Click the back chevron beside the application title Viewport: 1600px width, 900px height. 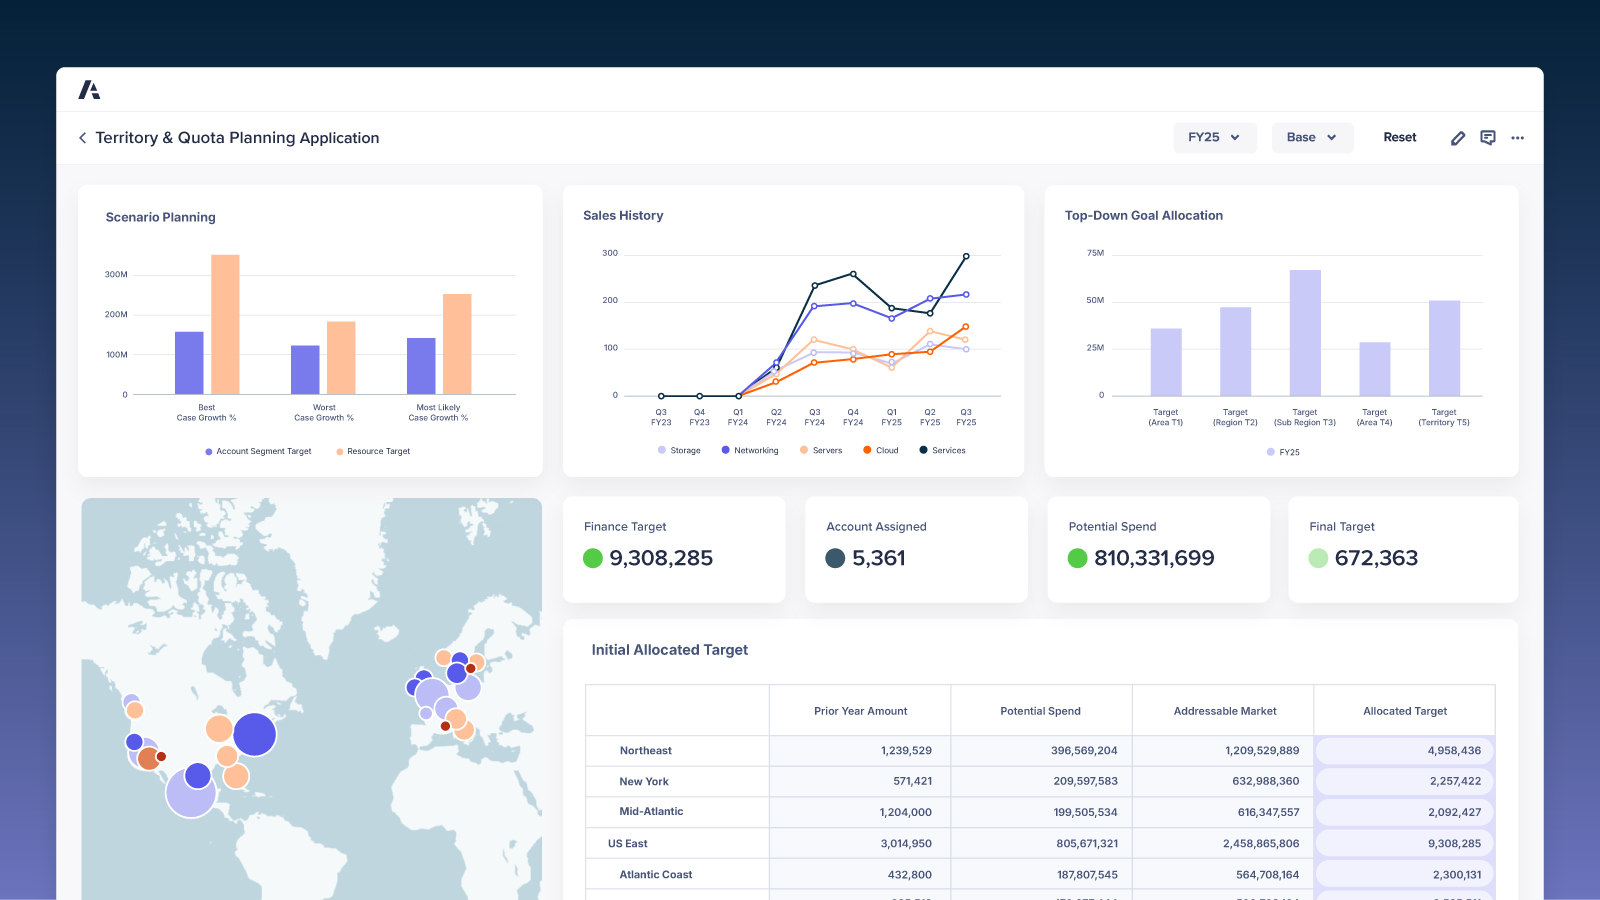[x=82, y=138]
